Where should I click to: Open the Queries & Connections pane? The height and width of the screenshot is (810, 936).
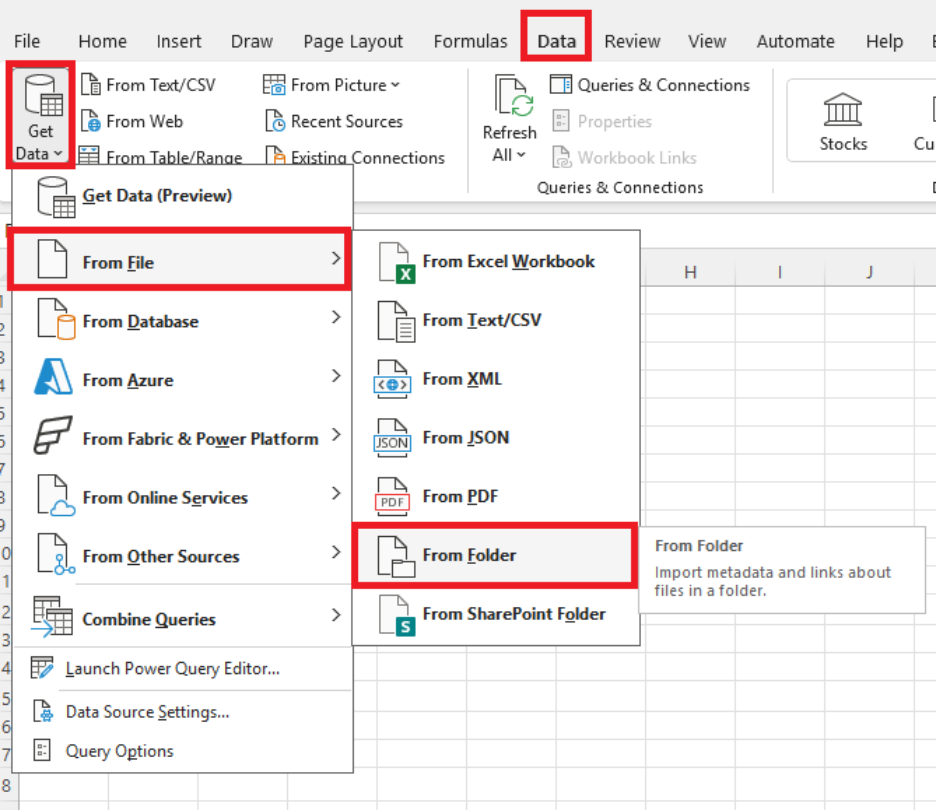(649, 85)
